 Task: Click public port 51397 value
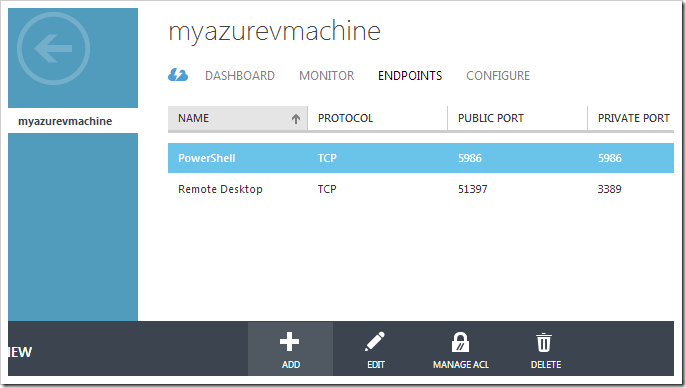click(472, 189)
